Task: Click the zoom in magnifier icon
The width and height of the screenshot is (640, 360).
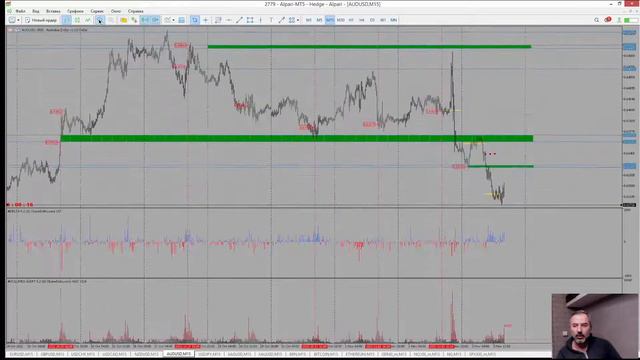Action: click(x=100, y=20)
